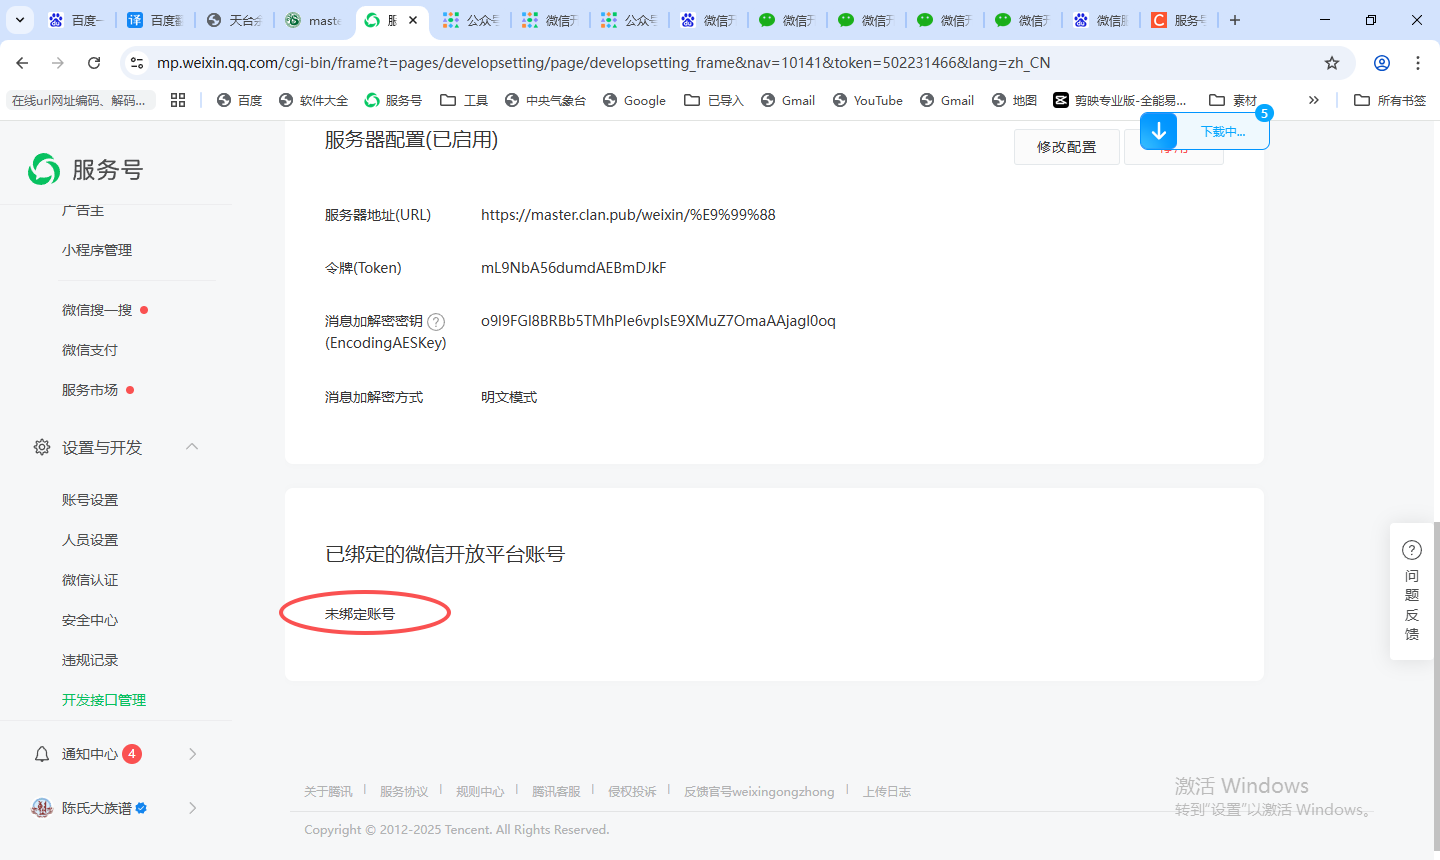Expand the 已导入 bookmarks folder
The height and width of the screenshot is (860, 1440).
tap(714, 100)
